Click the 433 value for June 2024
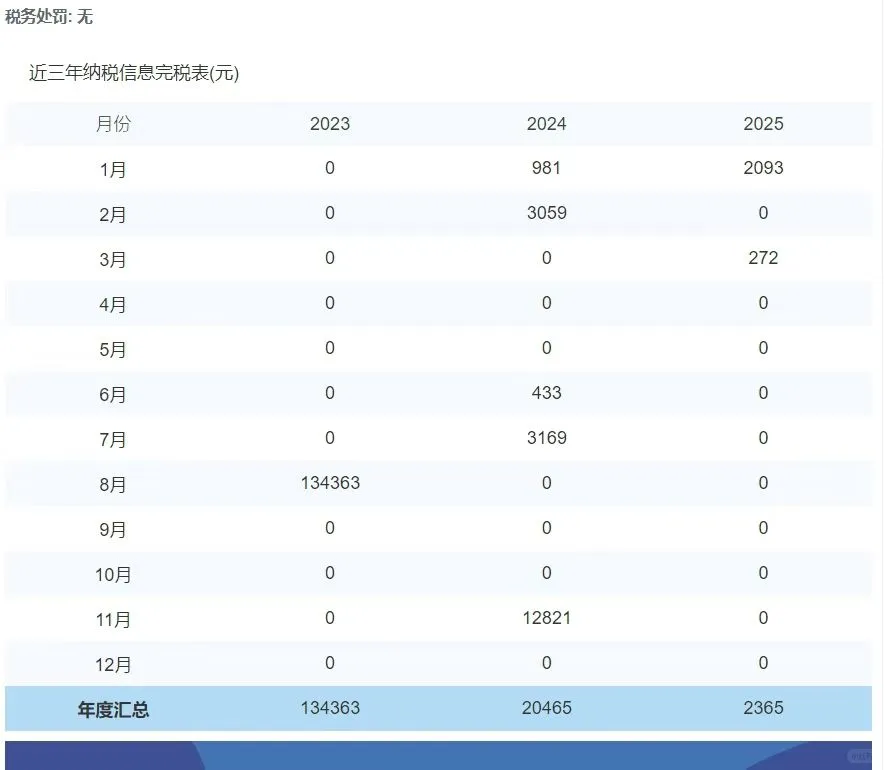 click(x=546, y=394)
